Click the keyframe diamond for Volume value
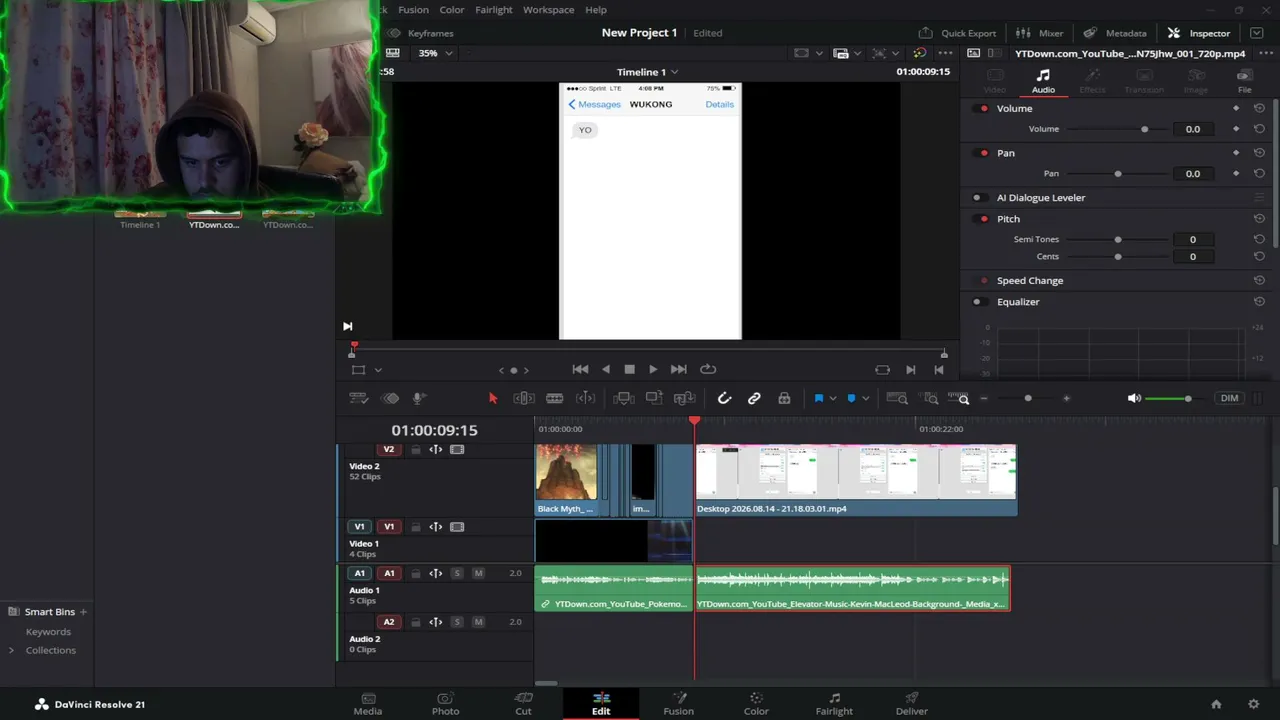Viewport: 1280px width, 720px height. click(x=1236, y=129)
